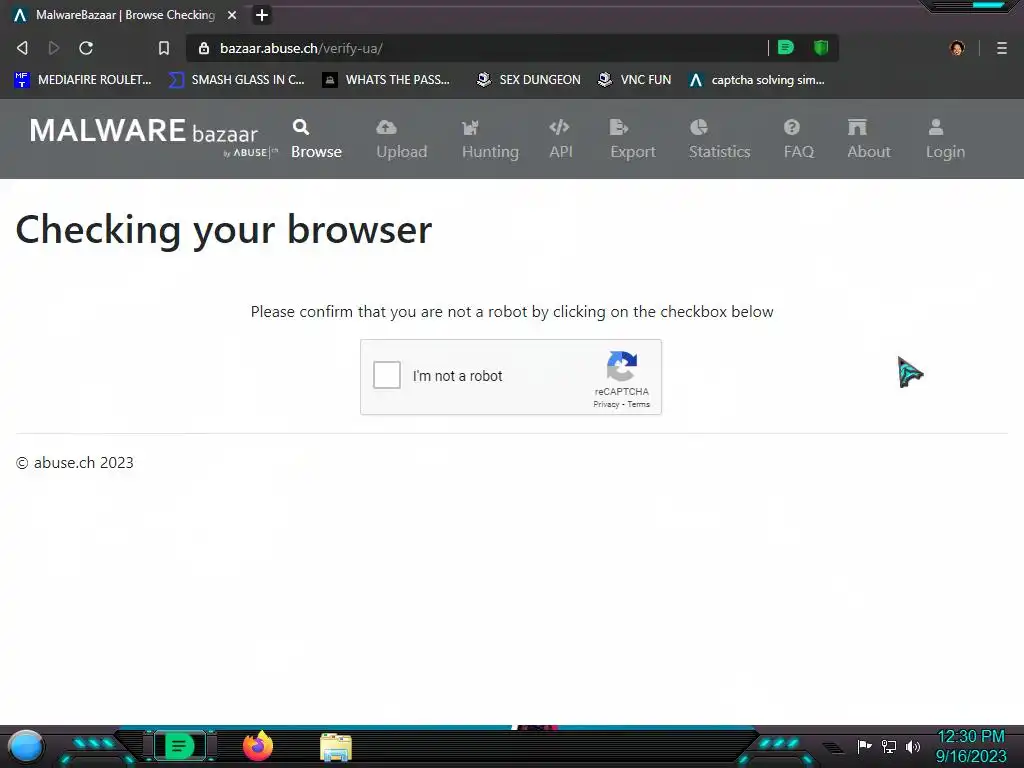Open WHATS THE PASS... bookmark
Screen dimensions: 1024x768
click(x=386, y=80)
